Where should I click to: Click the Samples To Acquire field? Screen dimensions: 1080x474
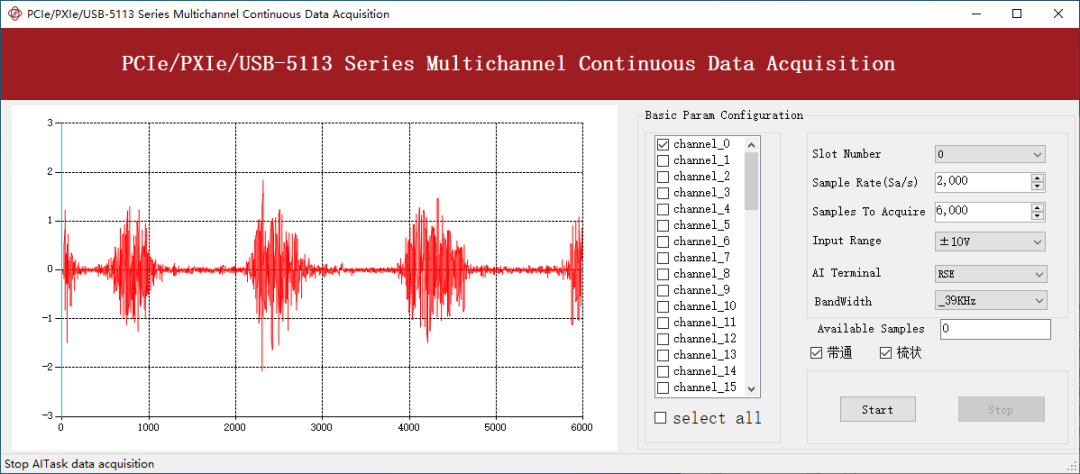point(982,212)
